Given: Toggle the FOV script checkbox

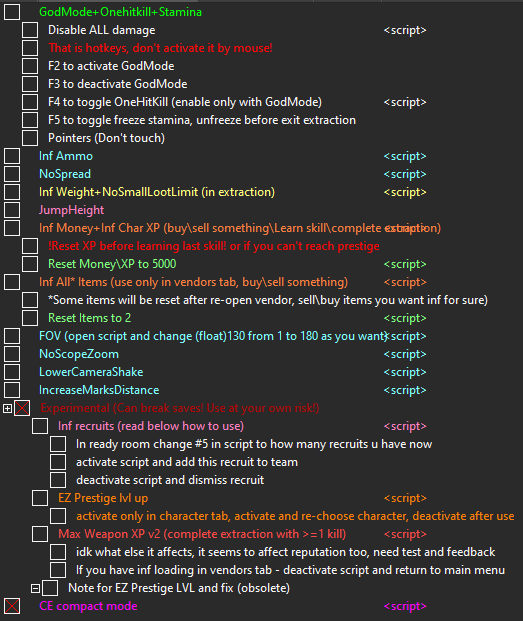Looking at the screenshot, I should 12,336.
